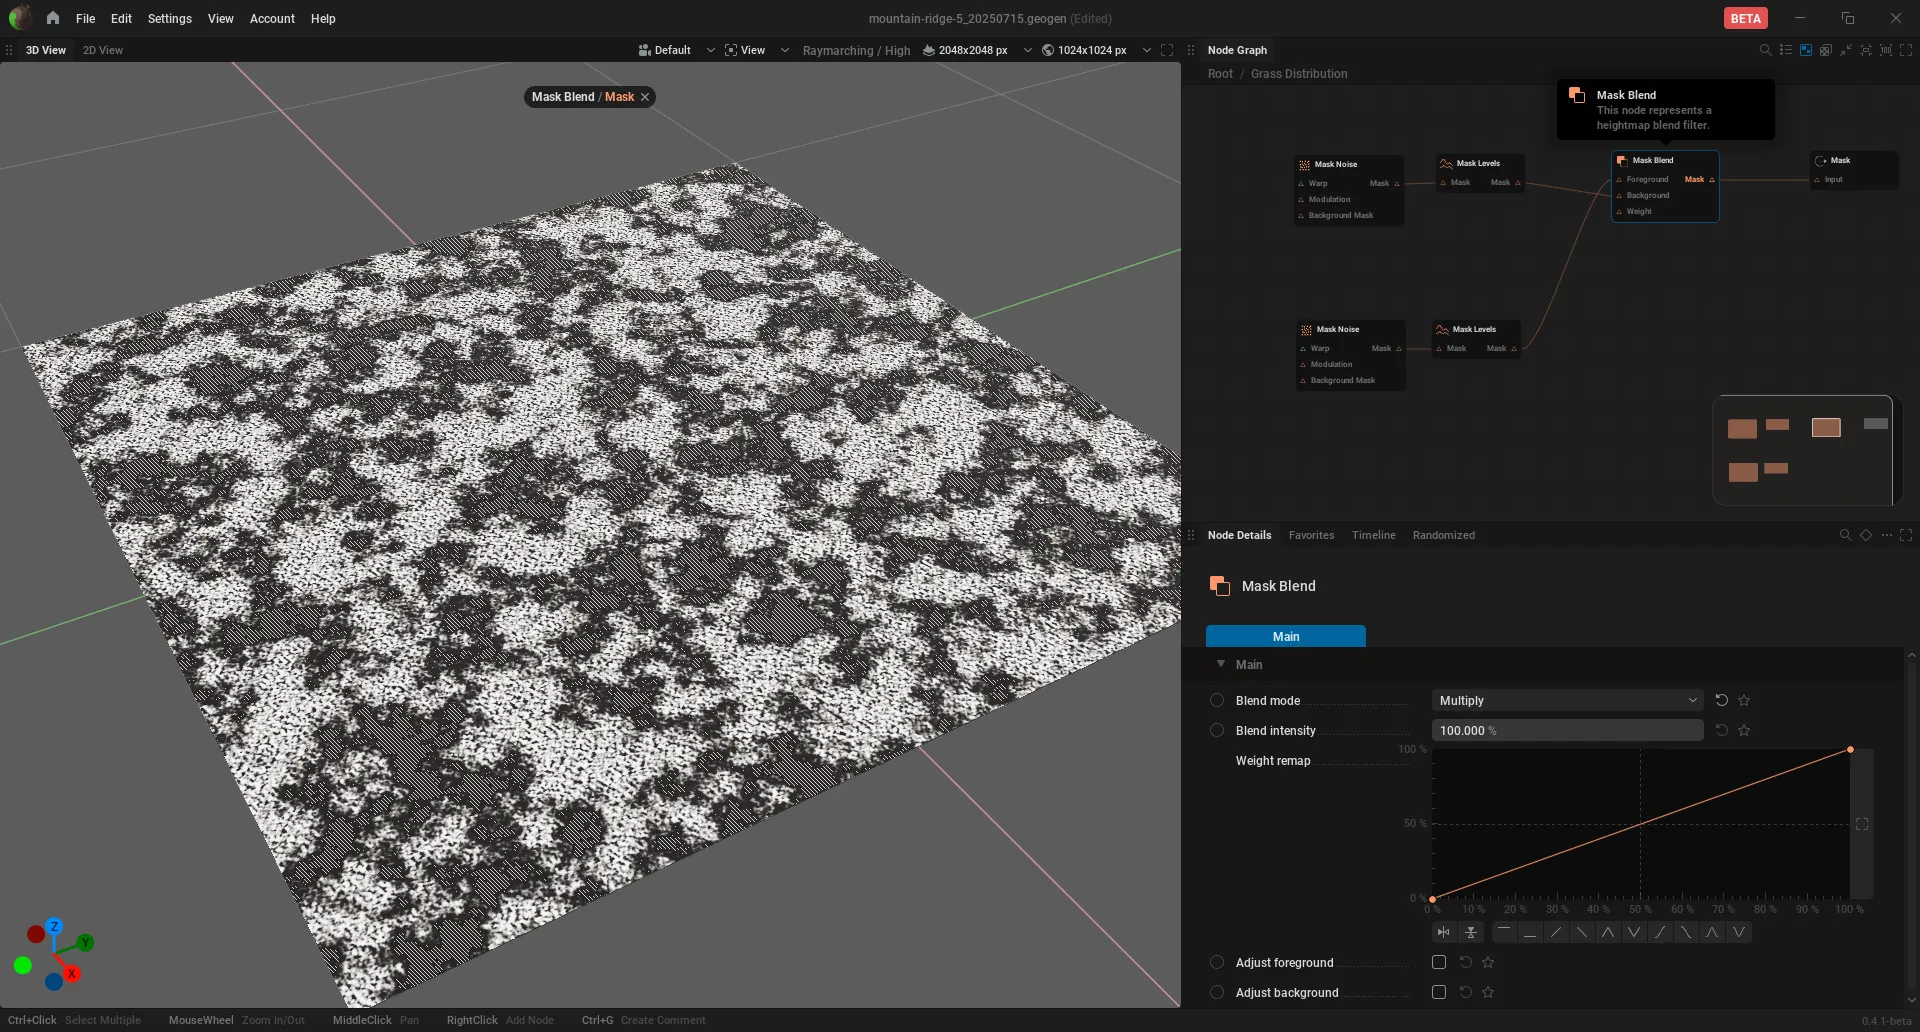Select the Mask Blend node in graph
Viewport: 1920px width, 1032px height.
[x=1665, y=186]
